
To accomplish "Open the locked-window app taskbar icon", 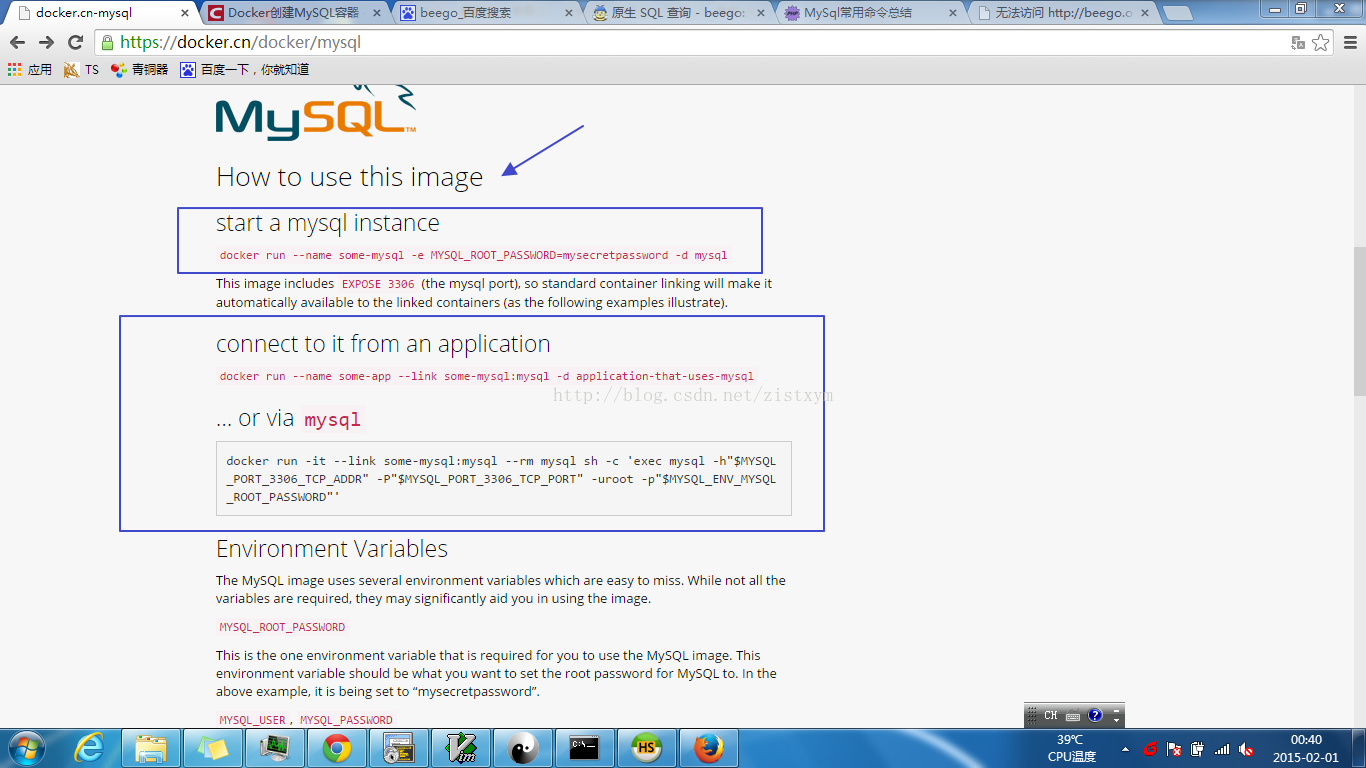I will pos(399,748).
